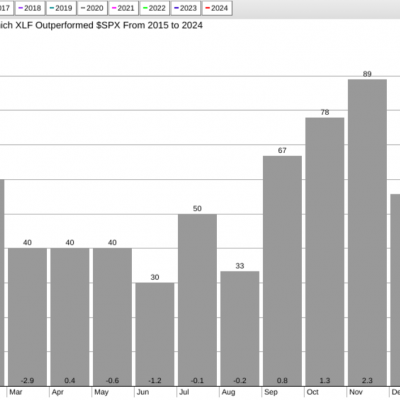
Task: Select the August histogram bar
Action: point(240,329)
